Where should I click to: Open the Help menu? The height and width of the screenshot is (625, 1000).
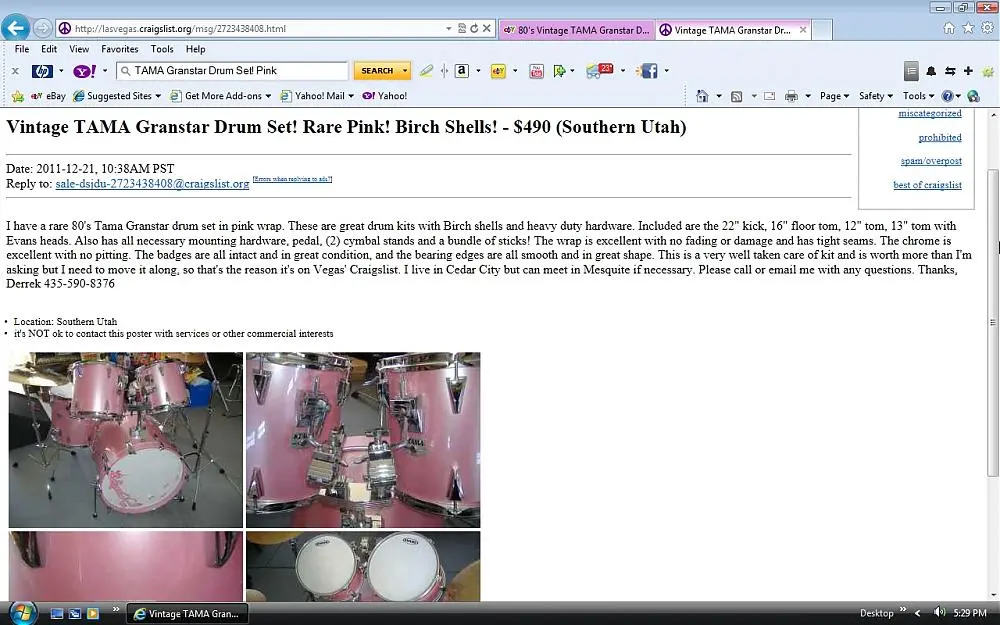(196, 49)
